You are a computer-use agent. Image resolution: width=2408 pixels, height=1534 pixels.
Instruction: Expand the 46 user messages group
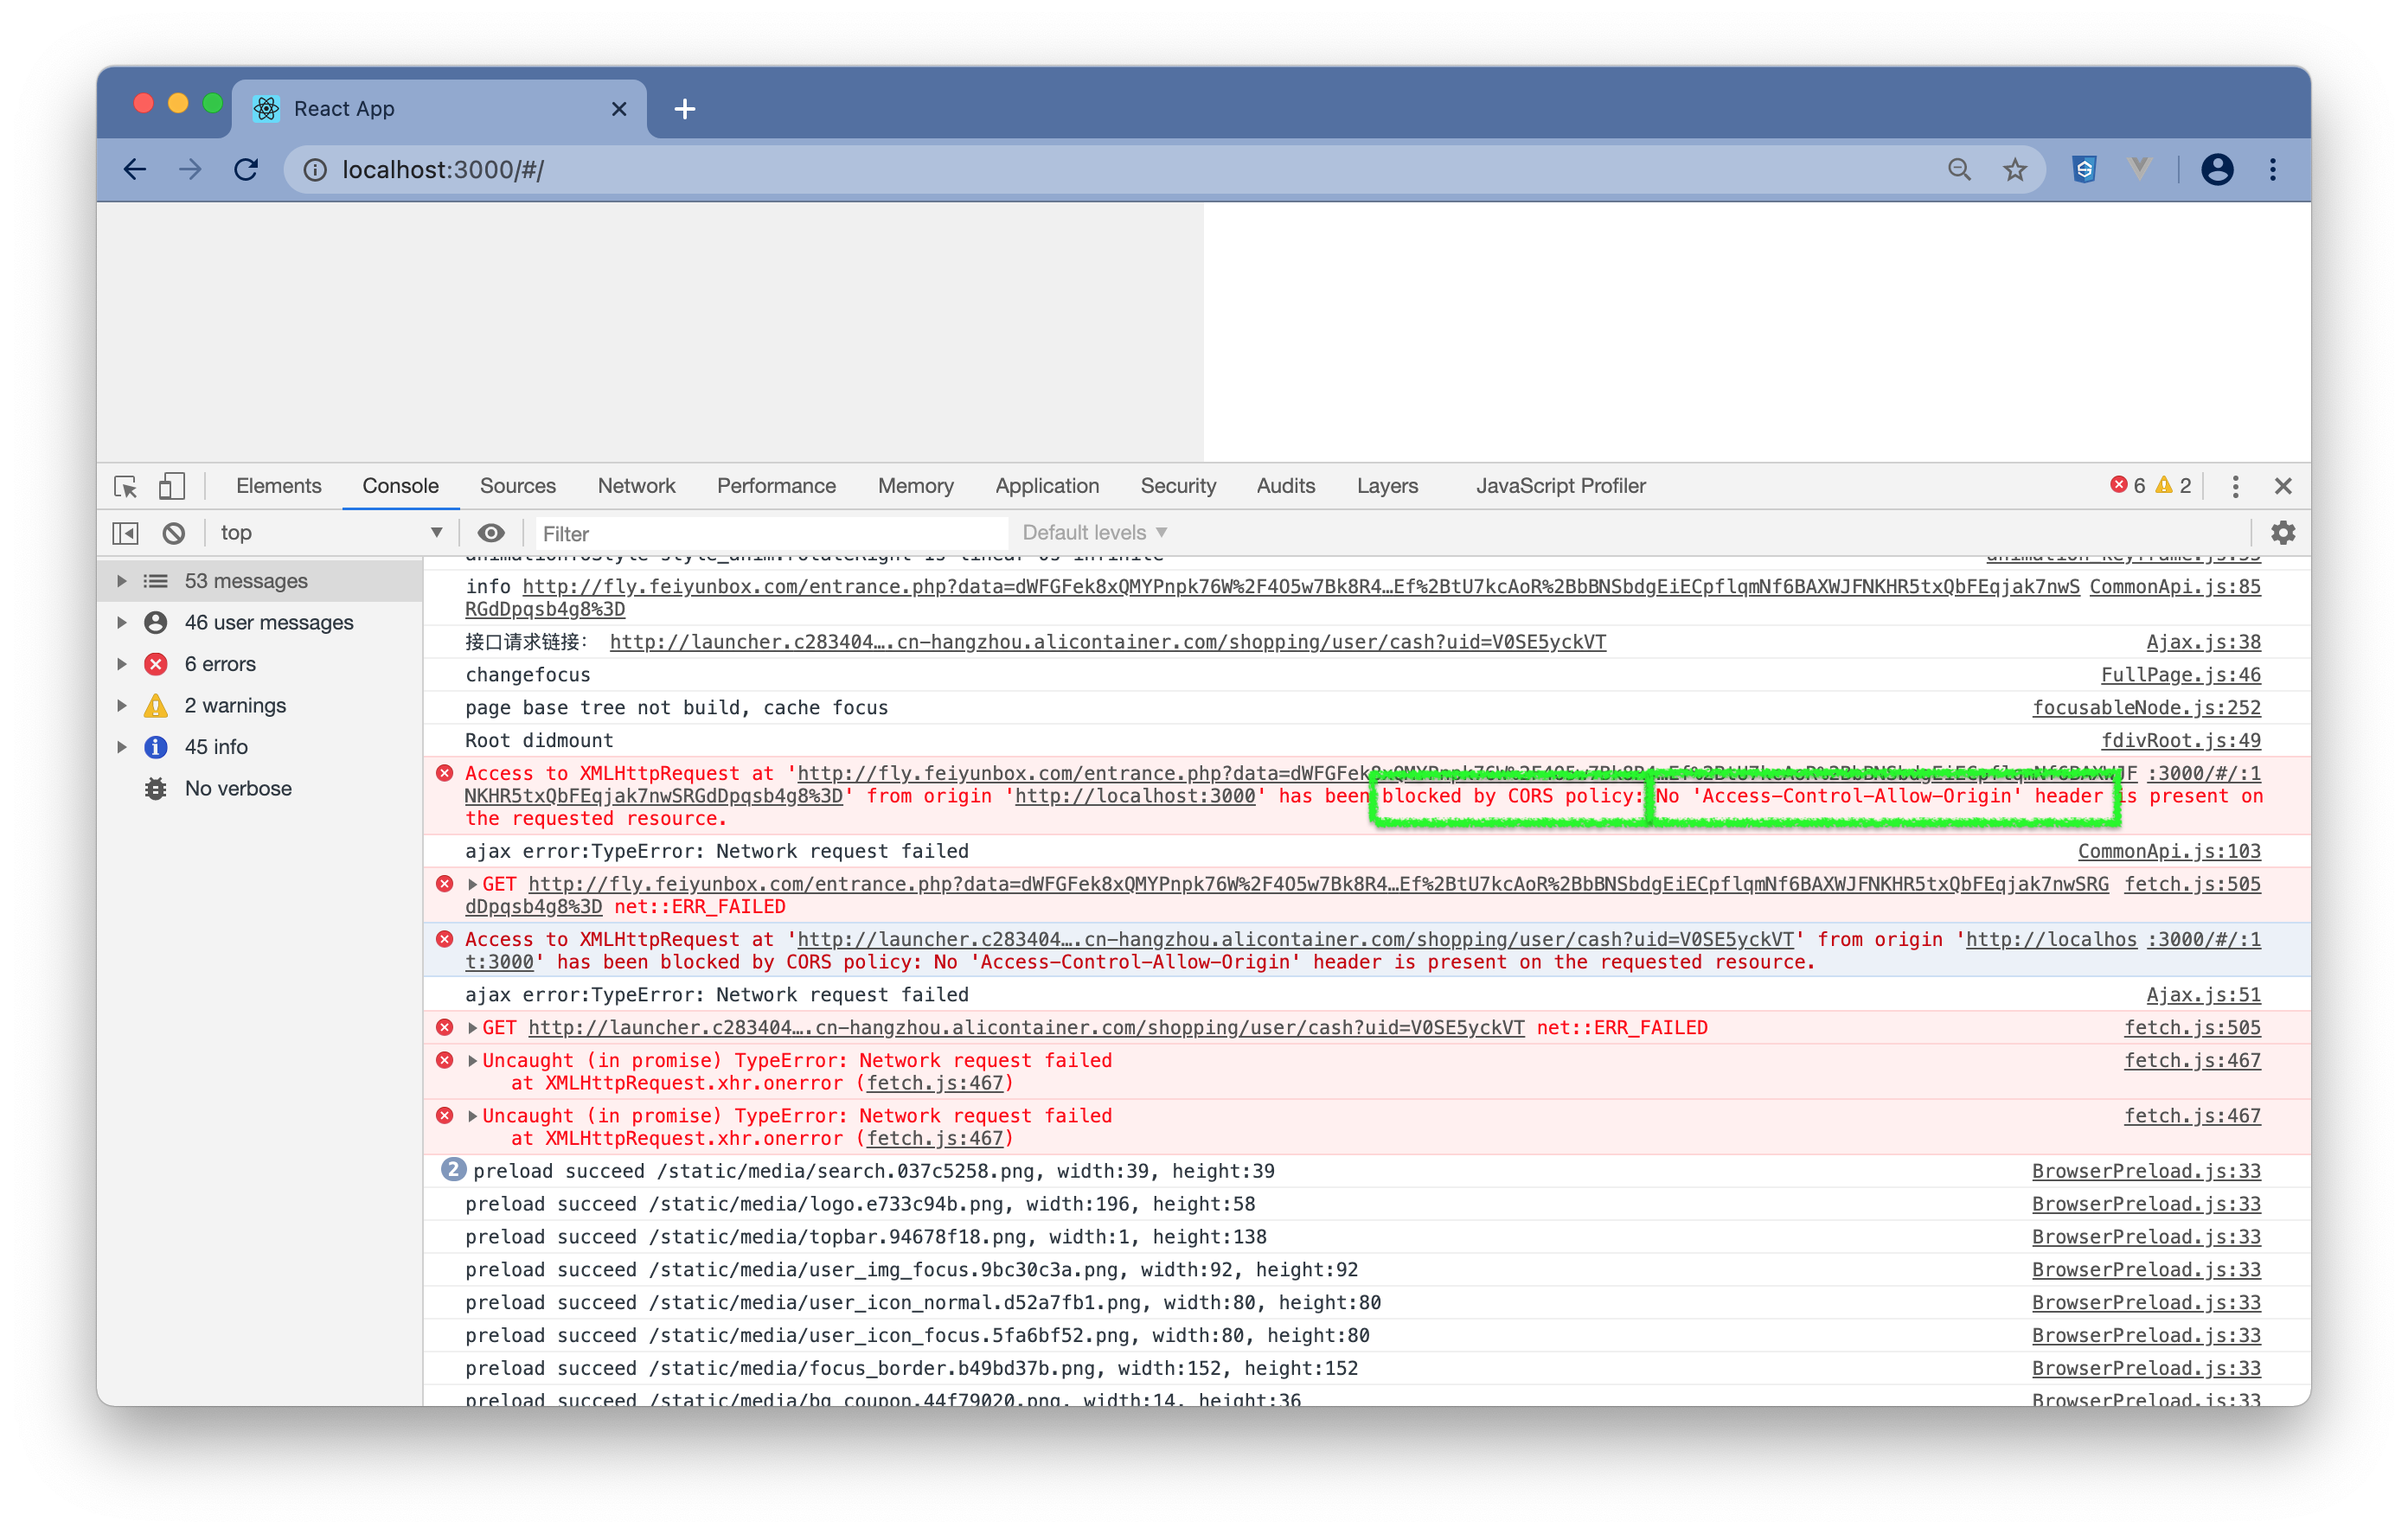point(122,622)
